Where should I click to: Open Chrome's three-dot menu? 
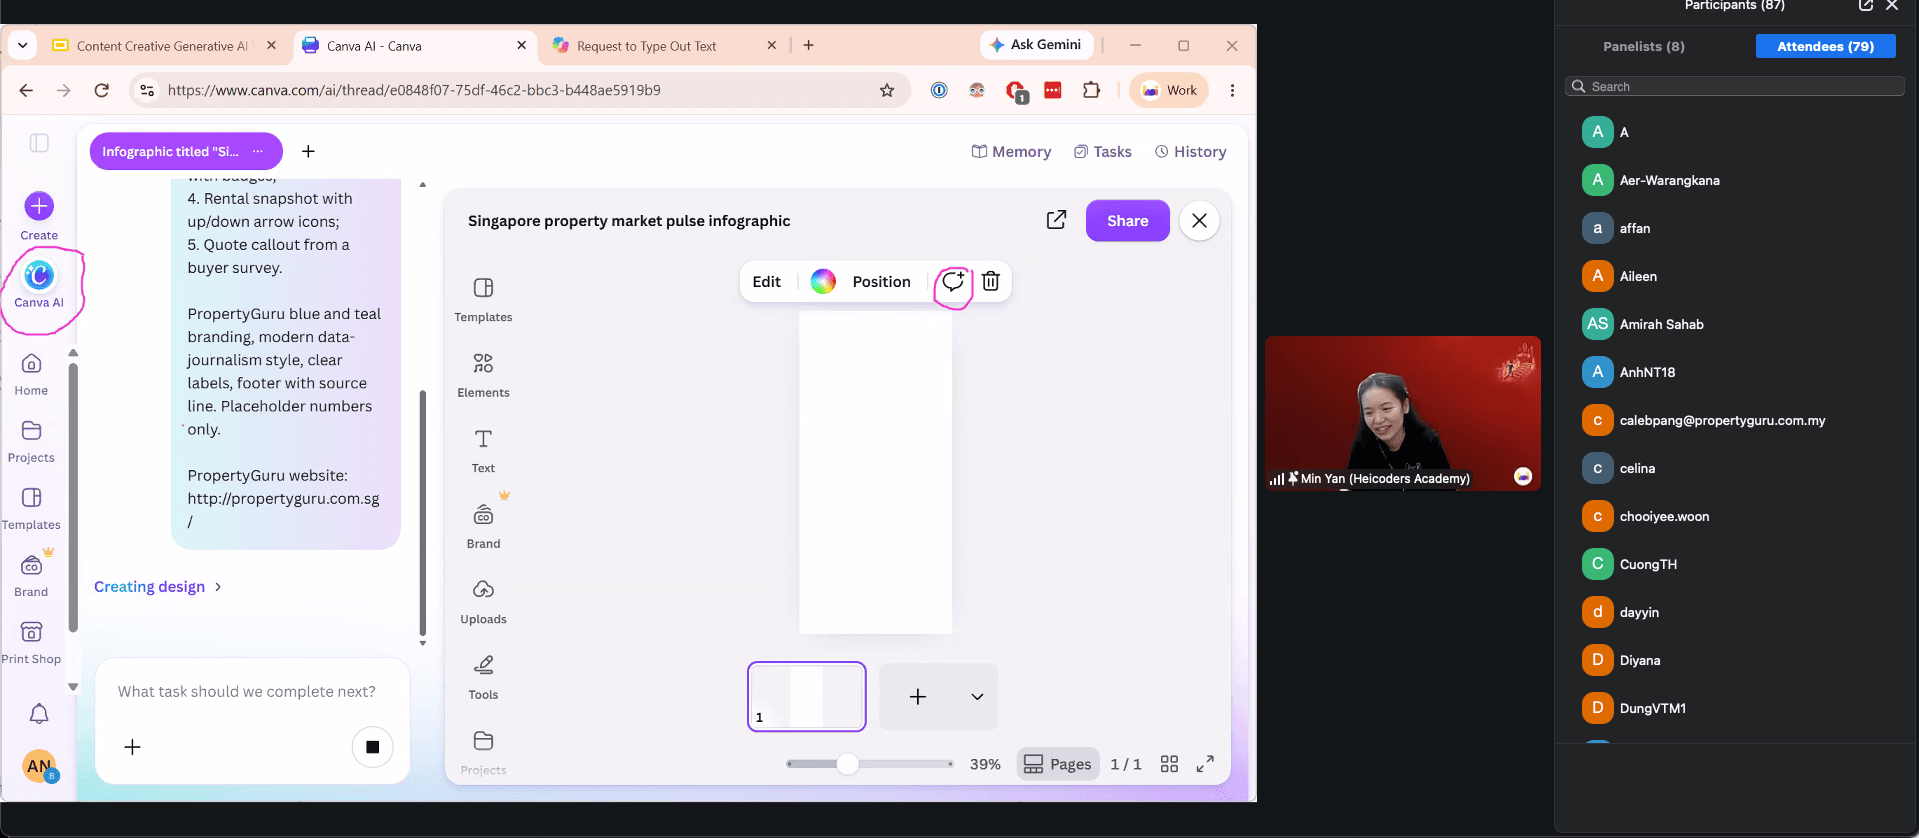pyautogui.click(x=1232, y=90)
